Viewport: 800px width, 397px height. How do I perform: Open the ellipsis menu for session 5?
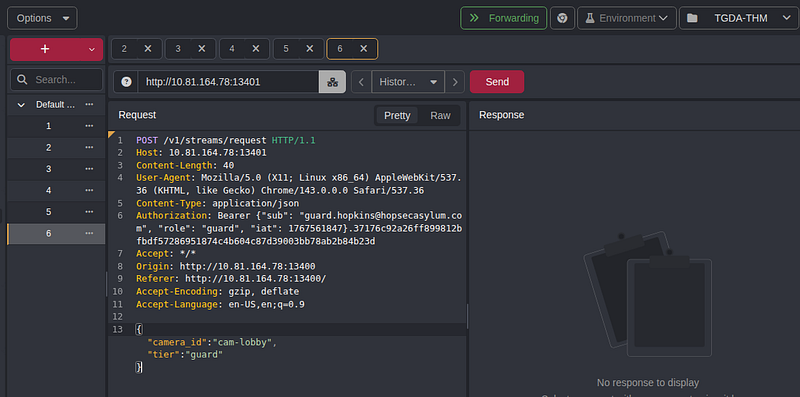(89, 211)
